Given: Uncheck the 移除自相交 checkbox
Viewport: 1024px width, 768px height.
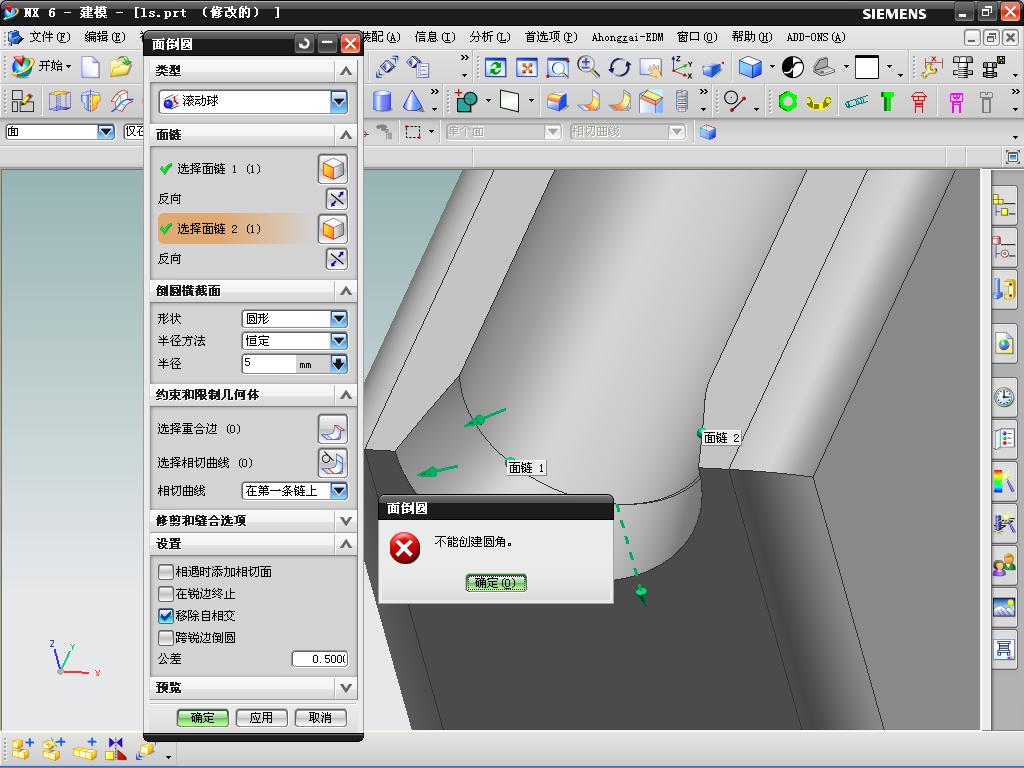Looking at the screenshot, I should coord(166,615).
